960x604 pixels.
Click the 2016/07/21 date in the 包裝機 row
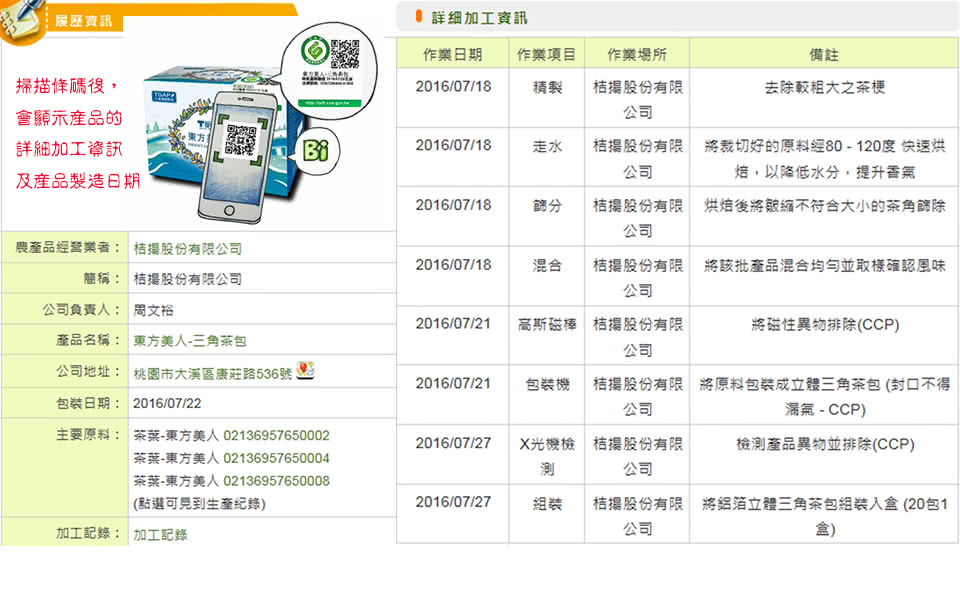[453, 384]
